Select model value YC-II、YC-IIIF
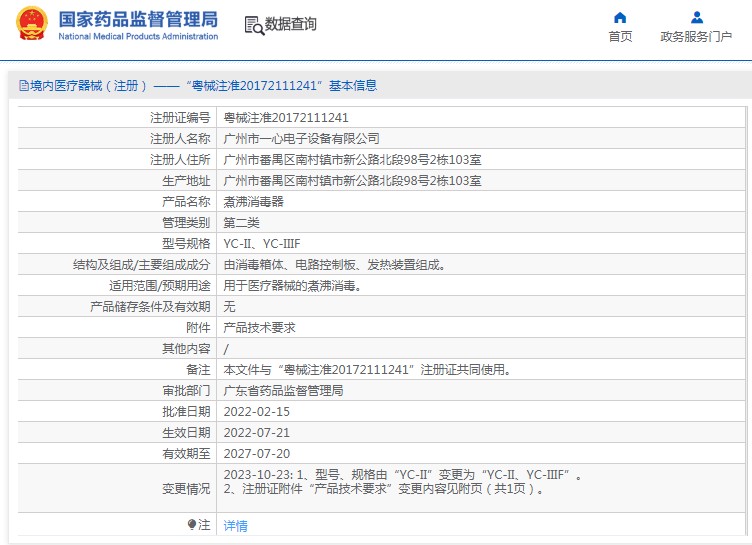Screen dimensions: 752x545 (x=262, y=244)
